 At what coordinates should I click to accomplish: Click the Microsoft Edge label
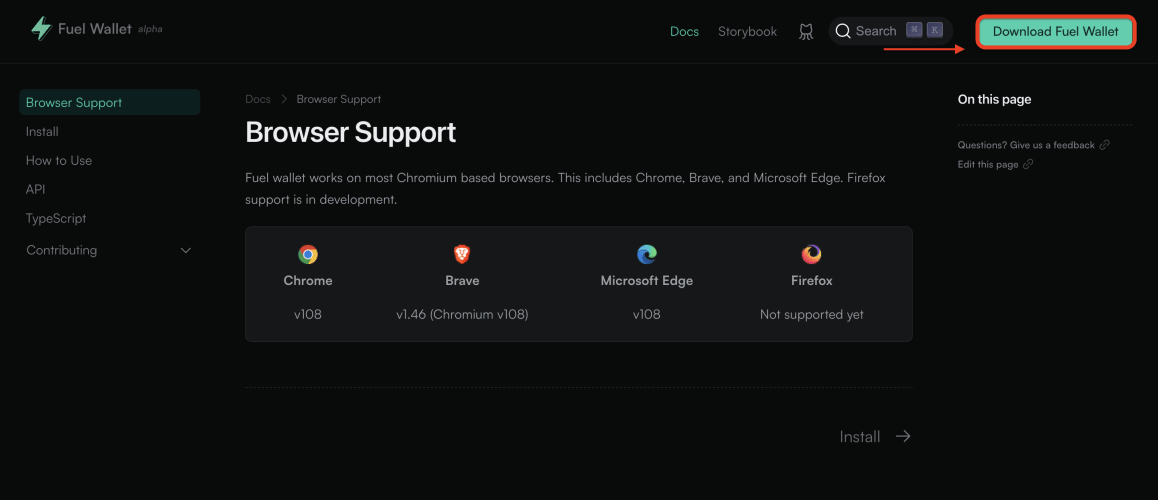click(647, 281)
